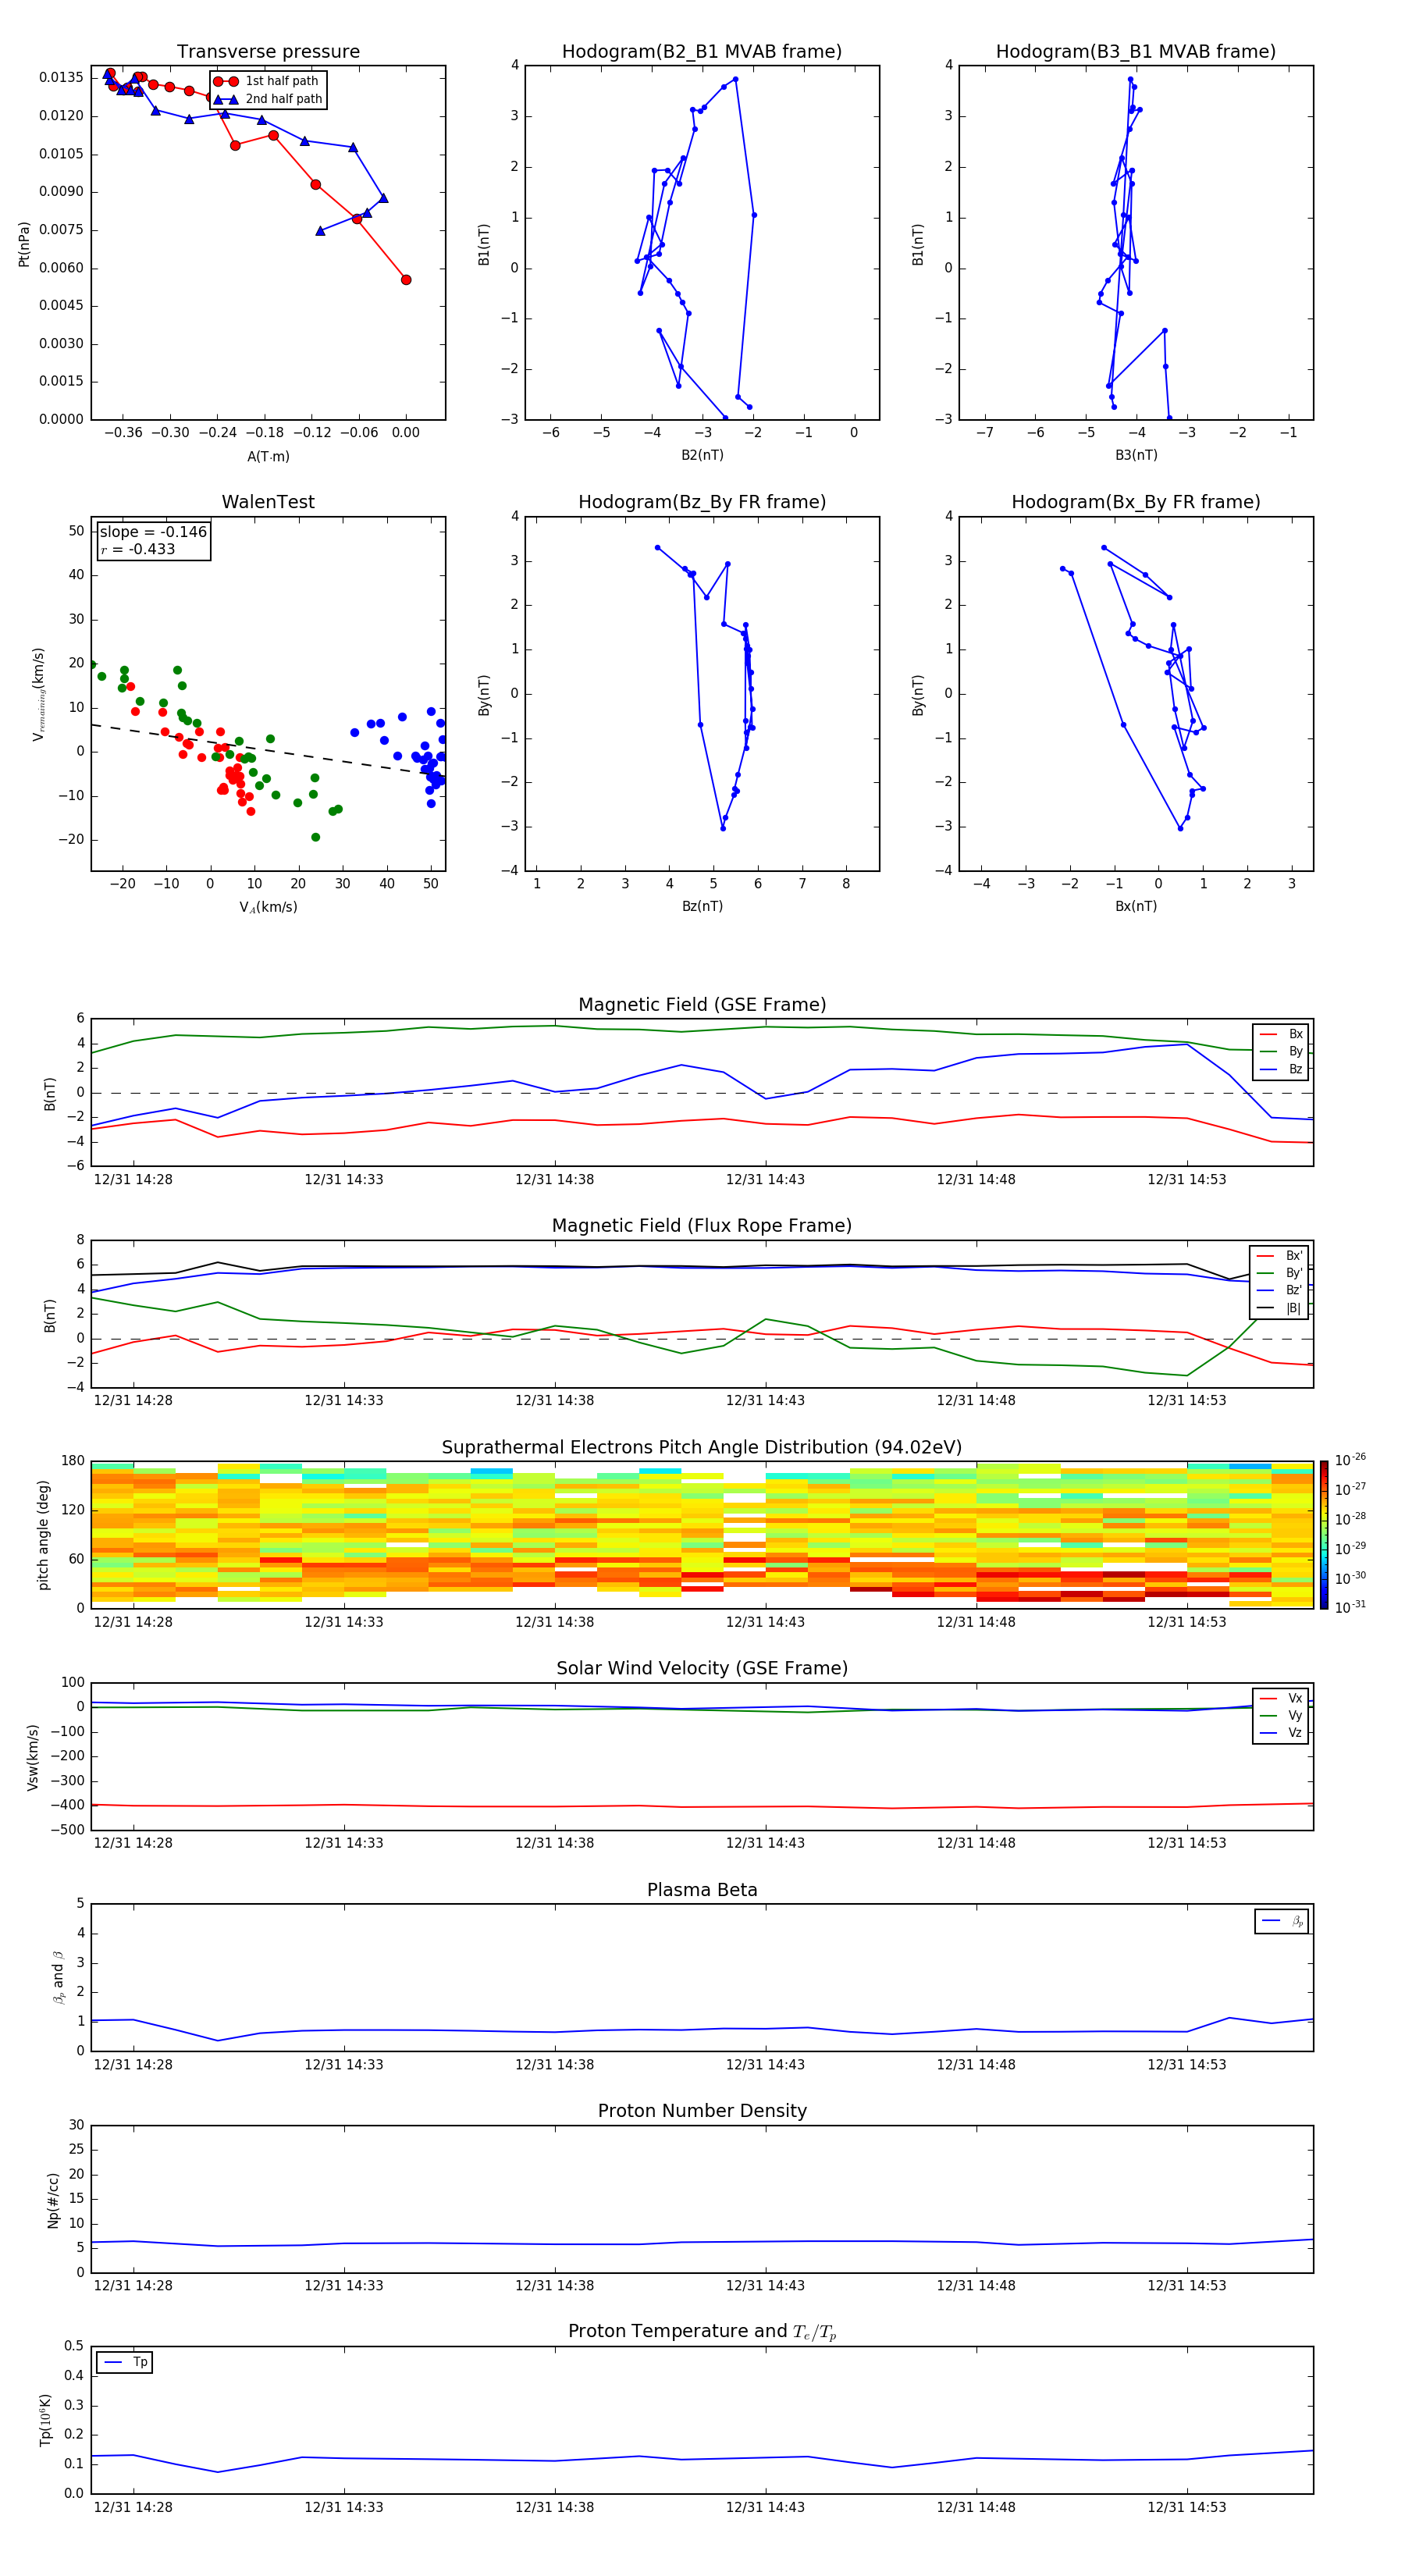Click the 'Tp' legend in temperature panel
This screenshot has height=2576, width=1405.
(124, 2363)
